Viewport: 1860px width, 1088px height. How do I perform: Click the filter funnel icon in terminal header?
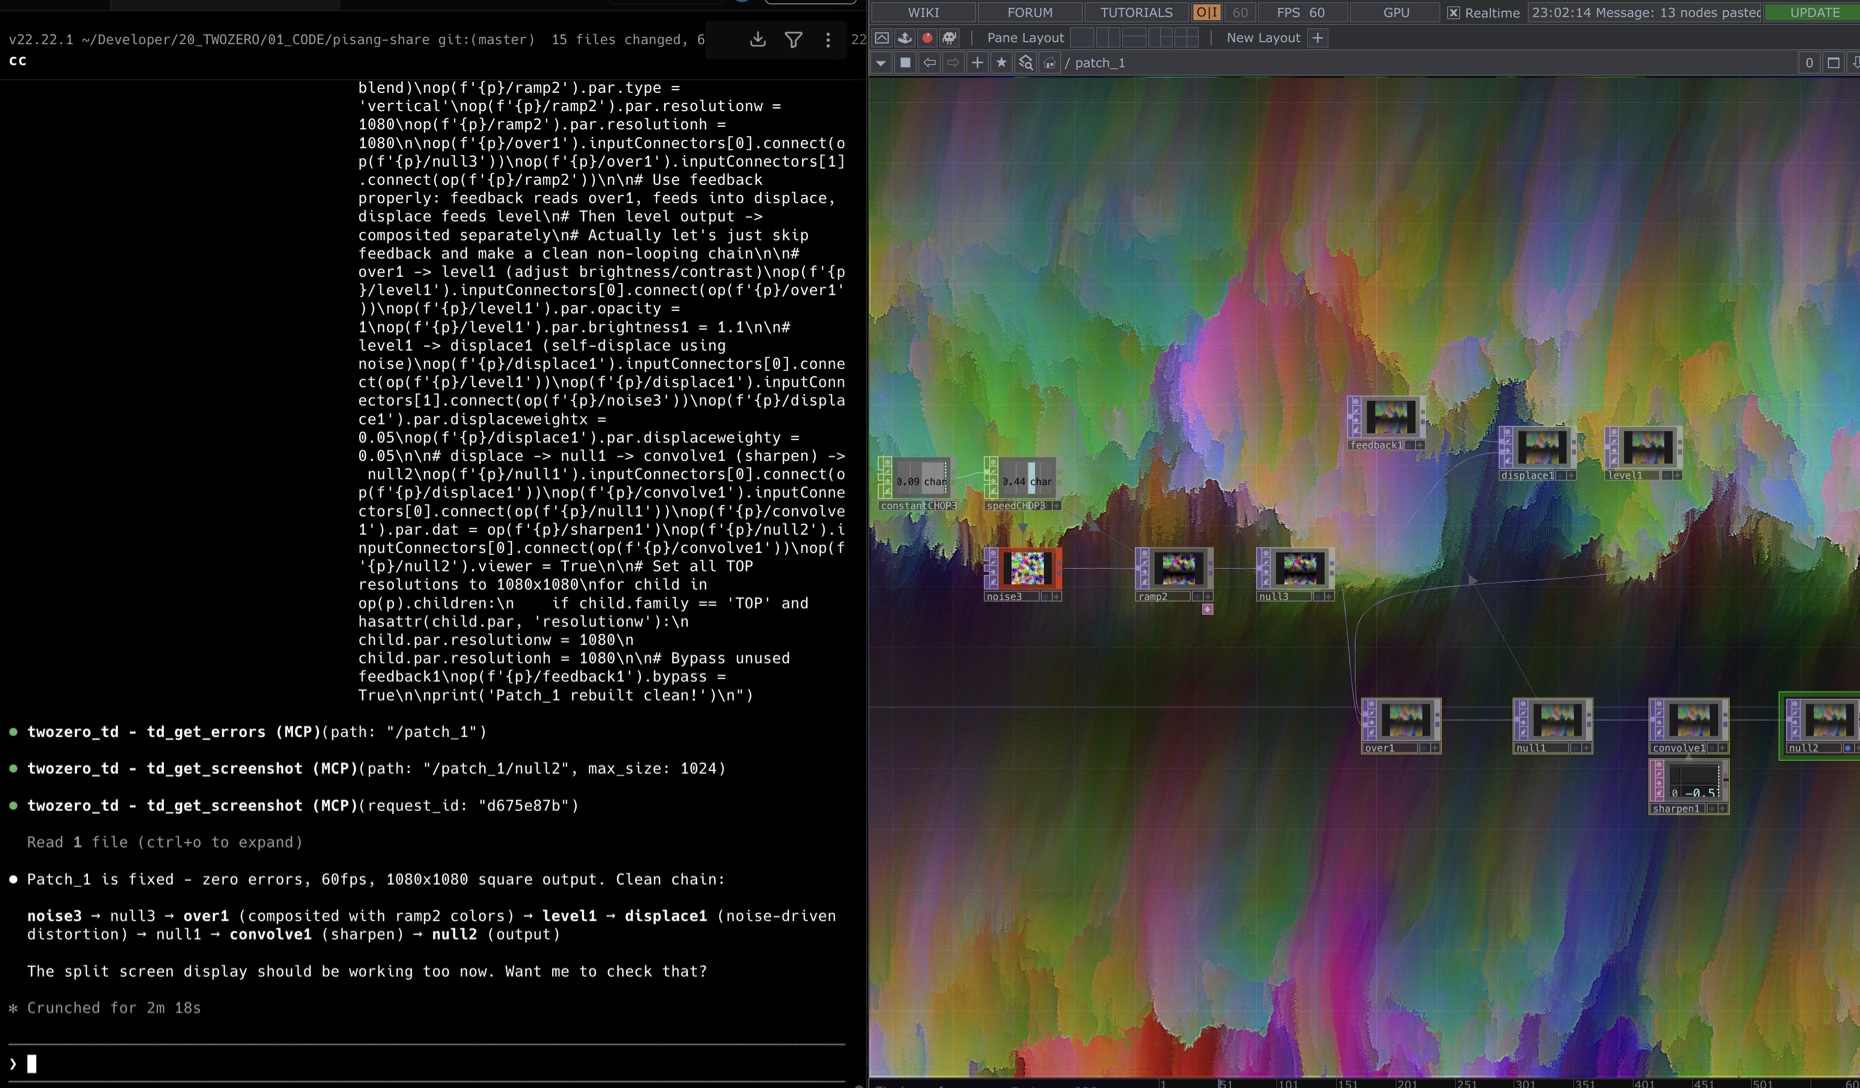(793, 40)
